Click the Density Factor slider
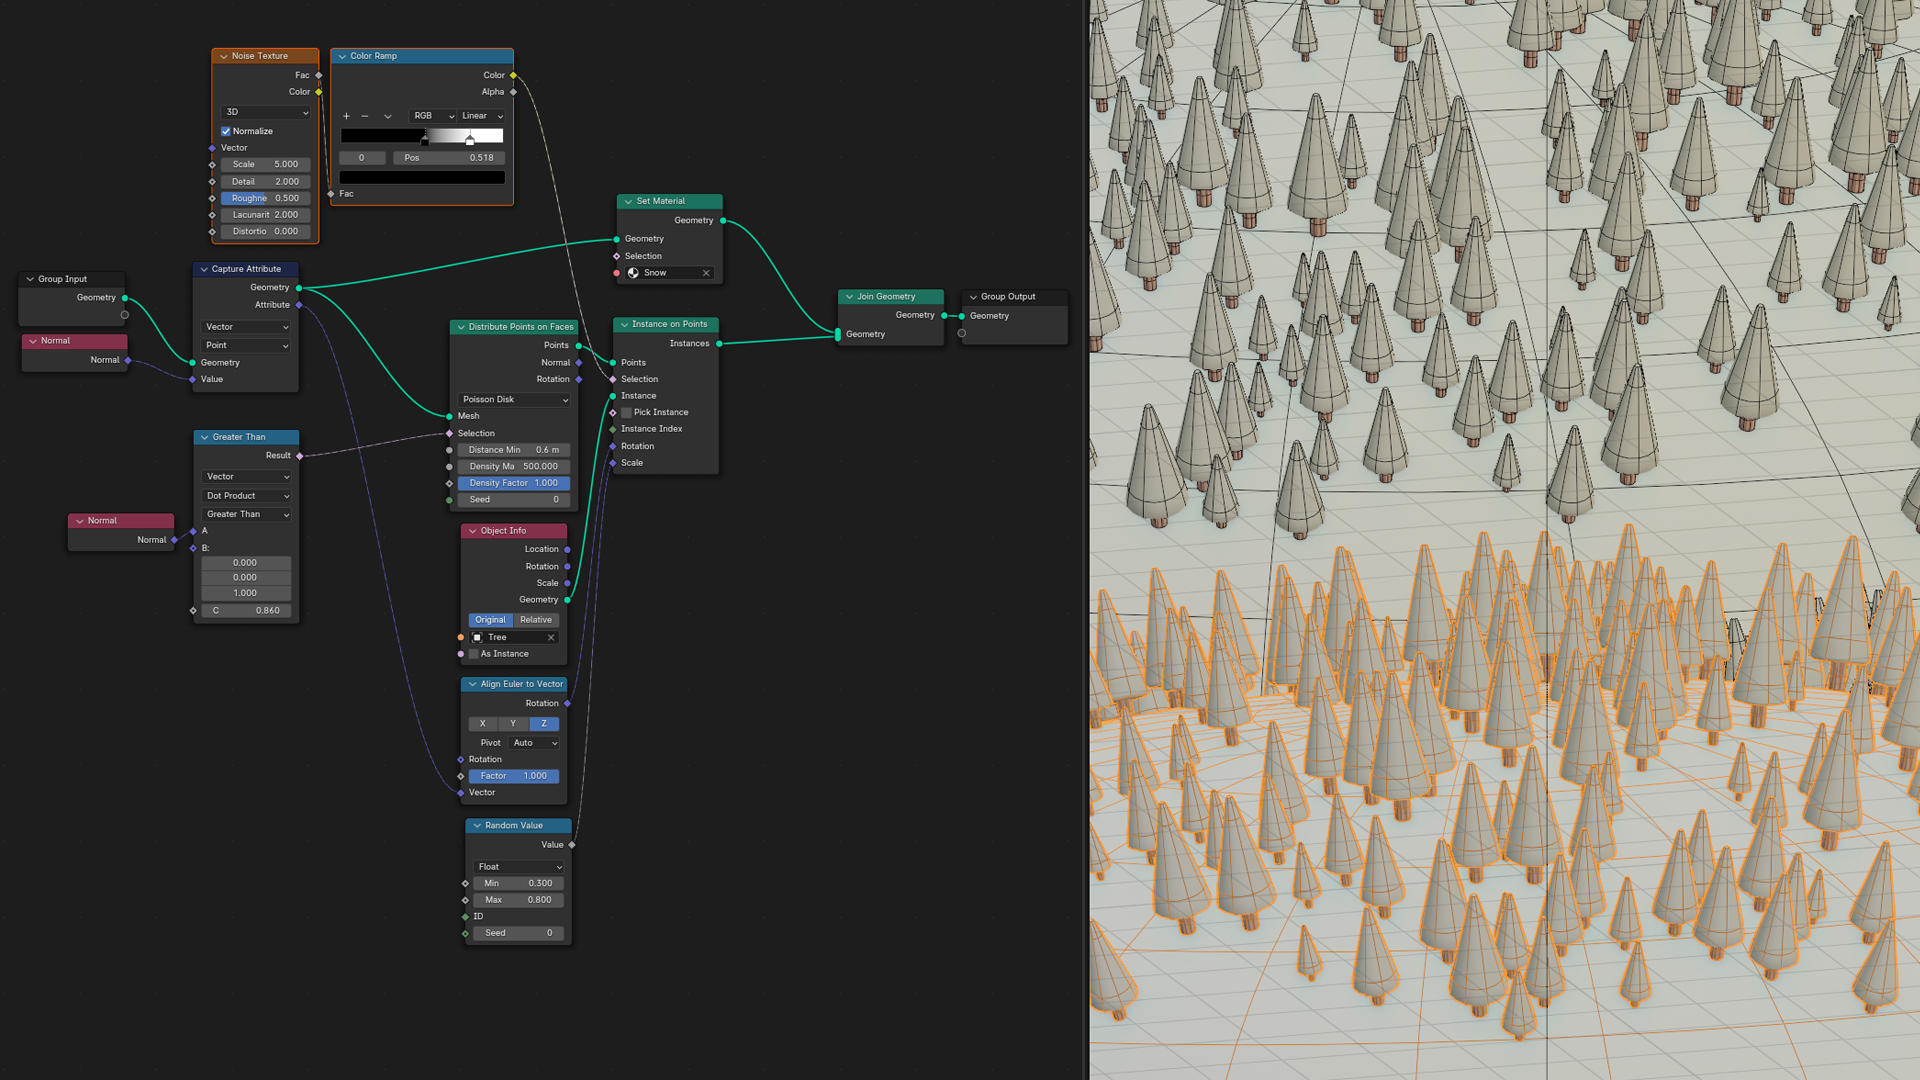1920x1080 pixels. click(513, 483)
